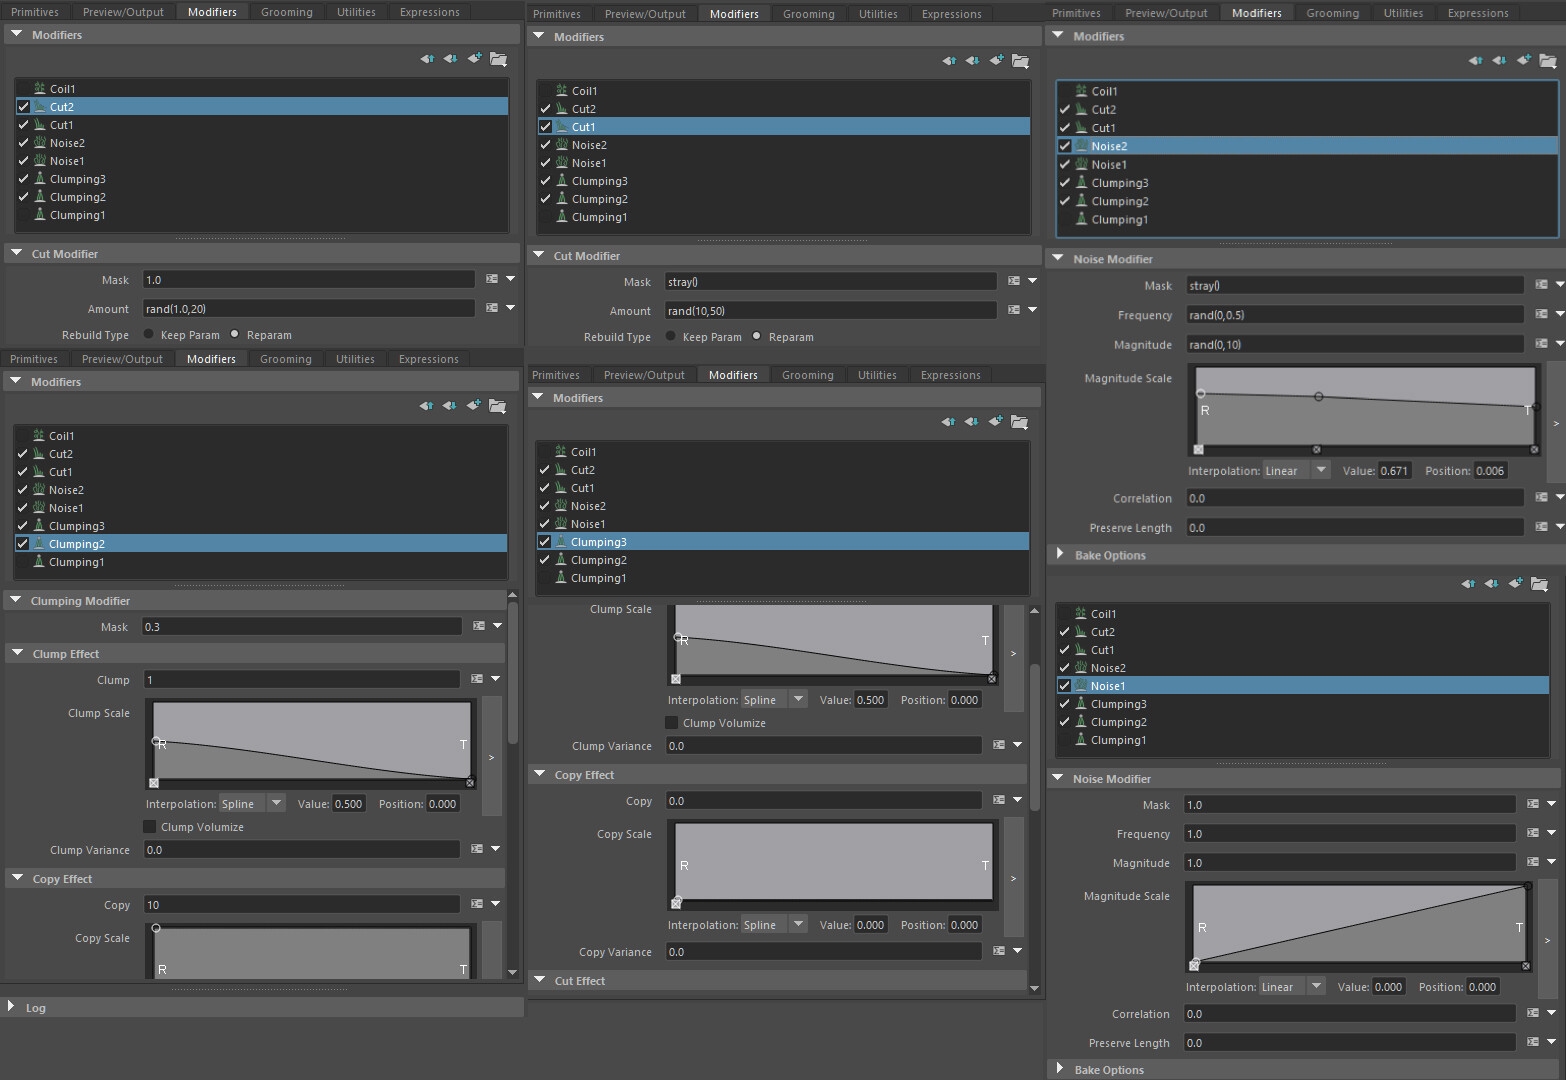Click the Mask field containing 0.3

[x=302, y=626]
